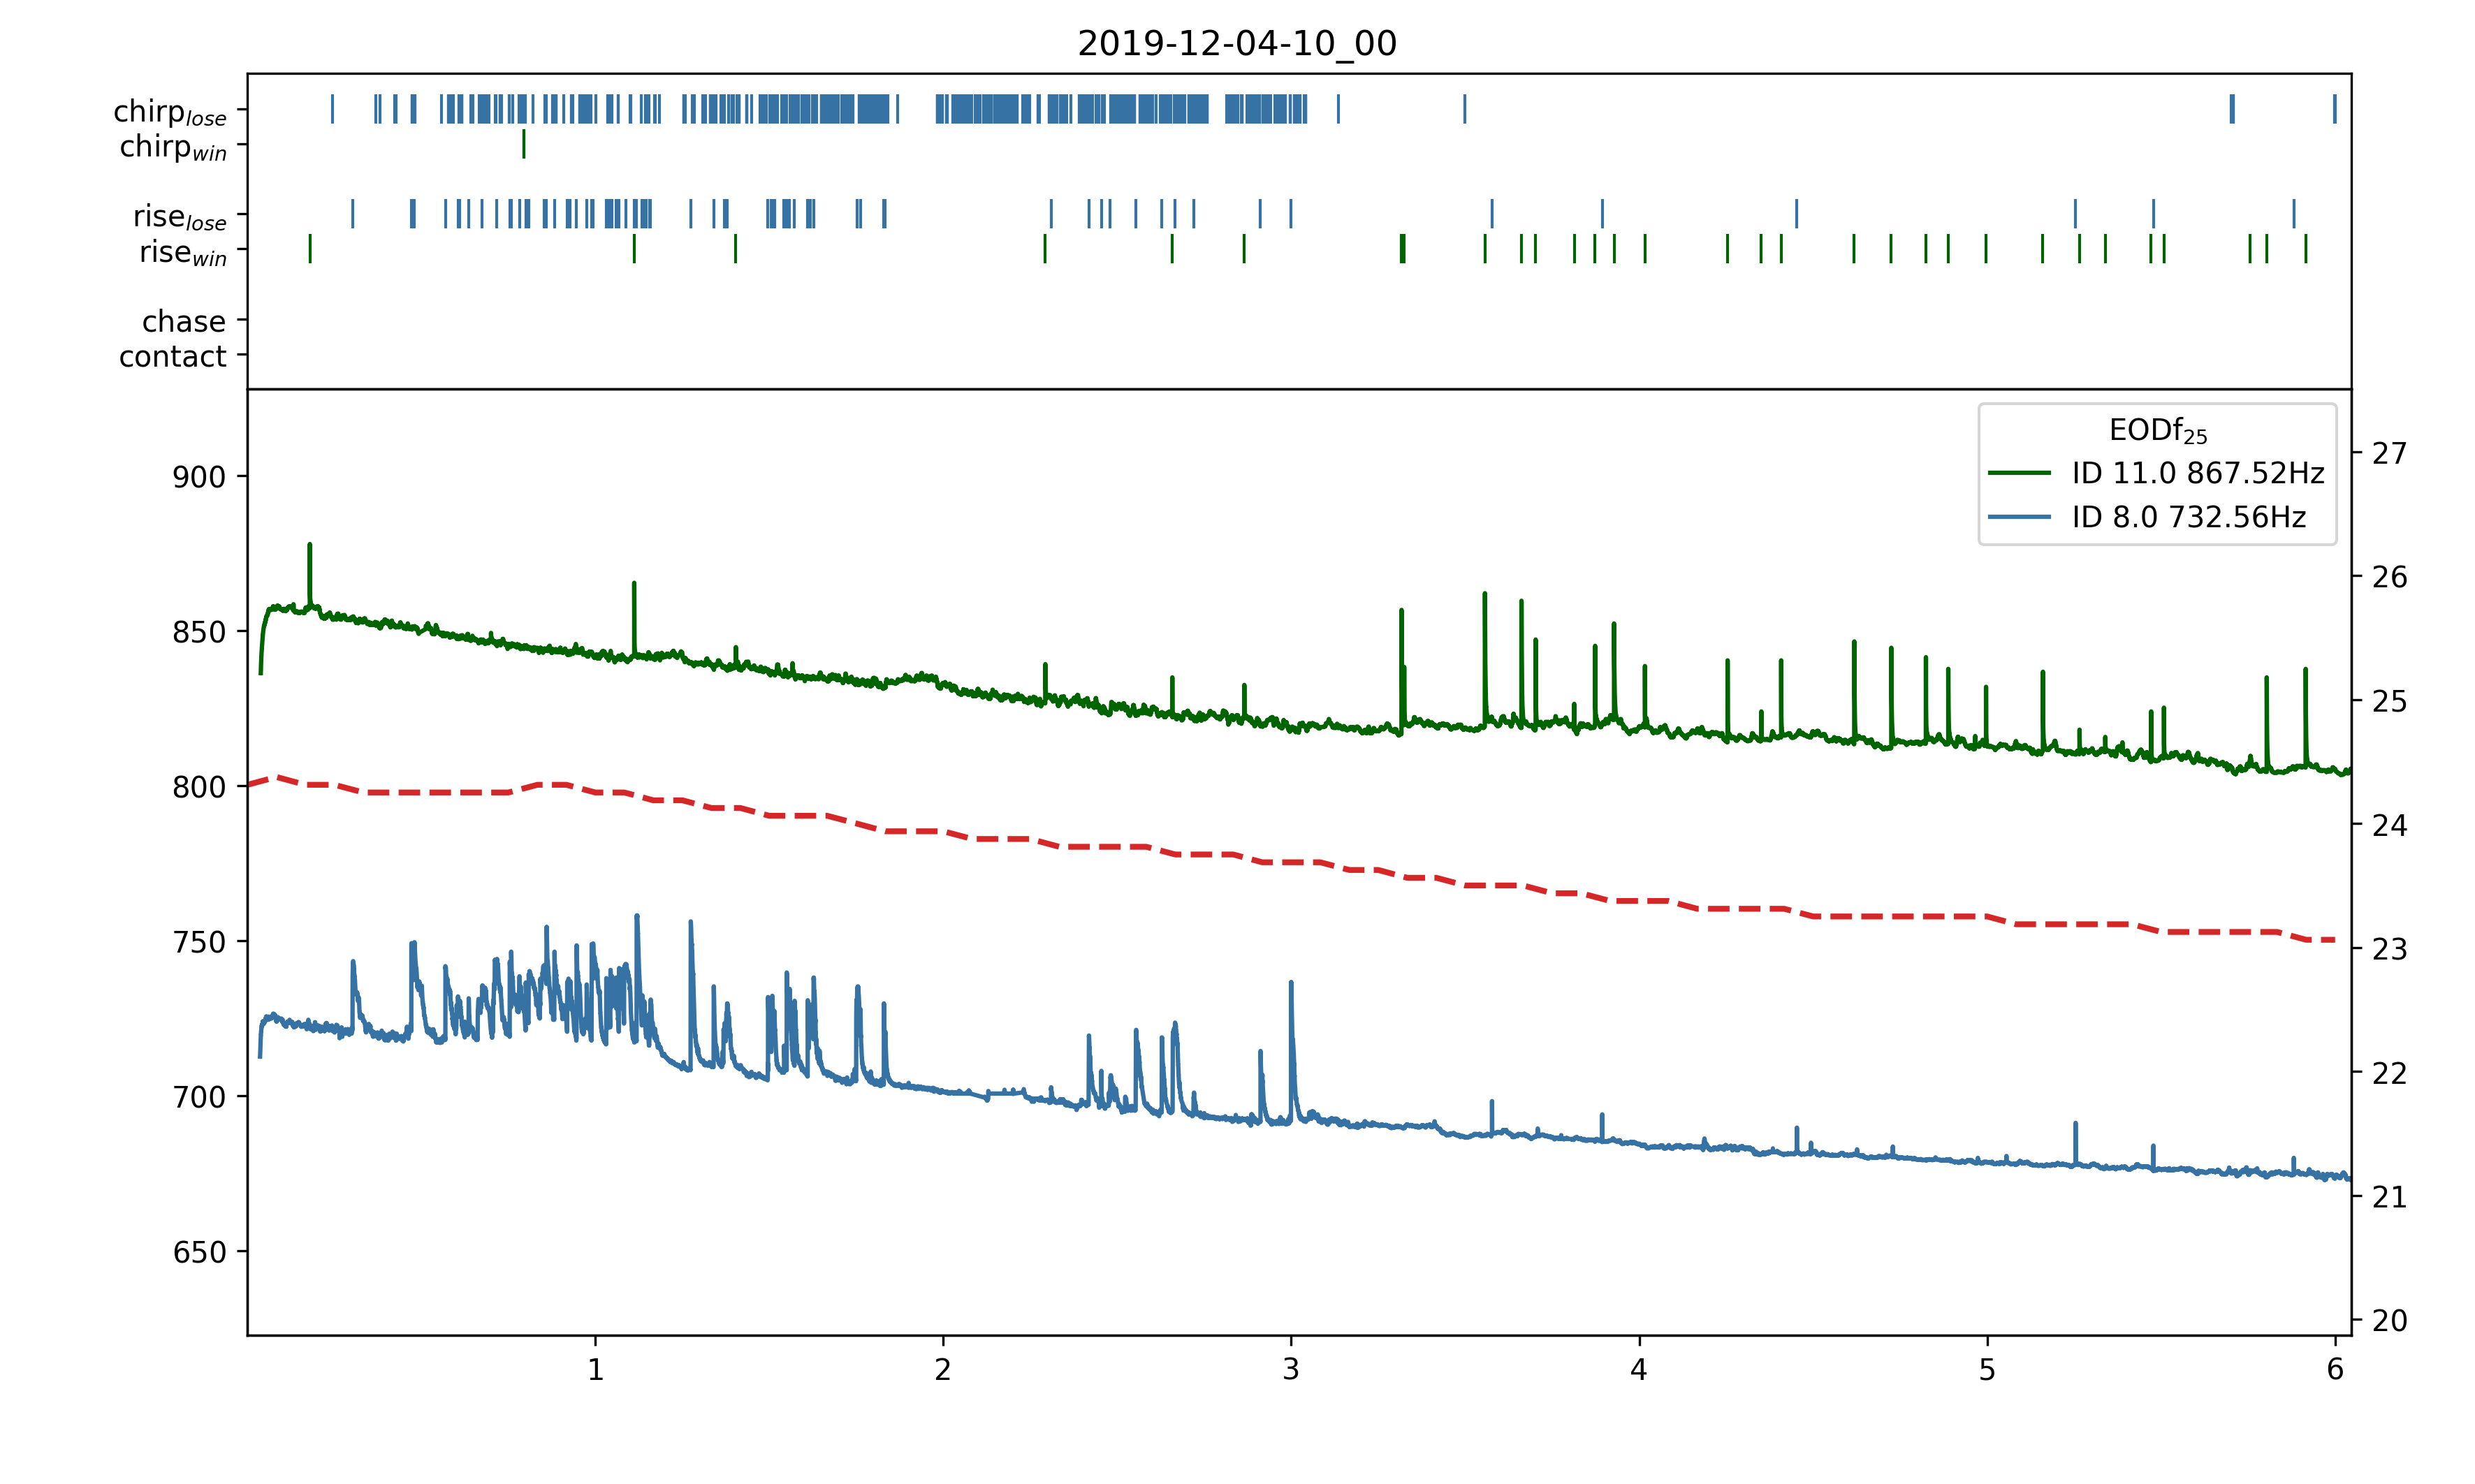The height and width of the screenshot is (1484, 2475).
Task: Click the 20 tick on right axis
Action: tap(2389, 1321)
